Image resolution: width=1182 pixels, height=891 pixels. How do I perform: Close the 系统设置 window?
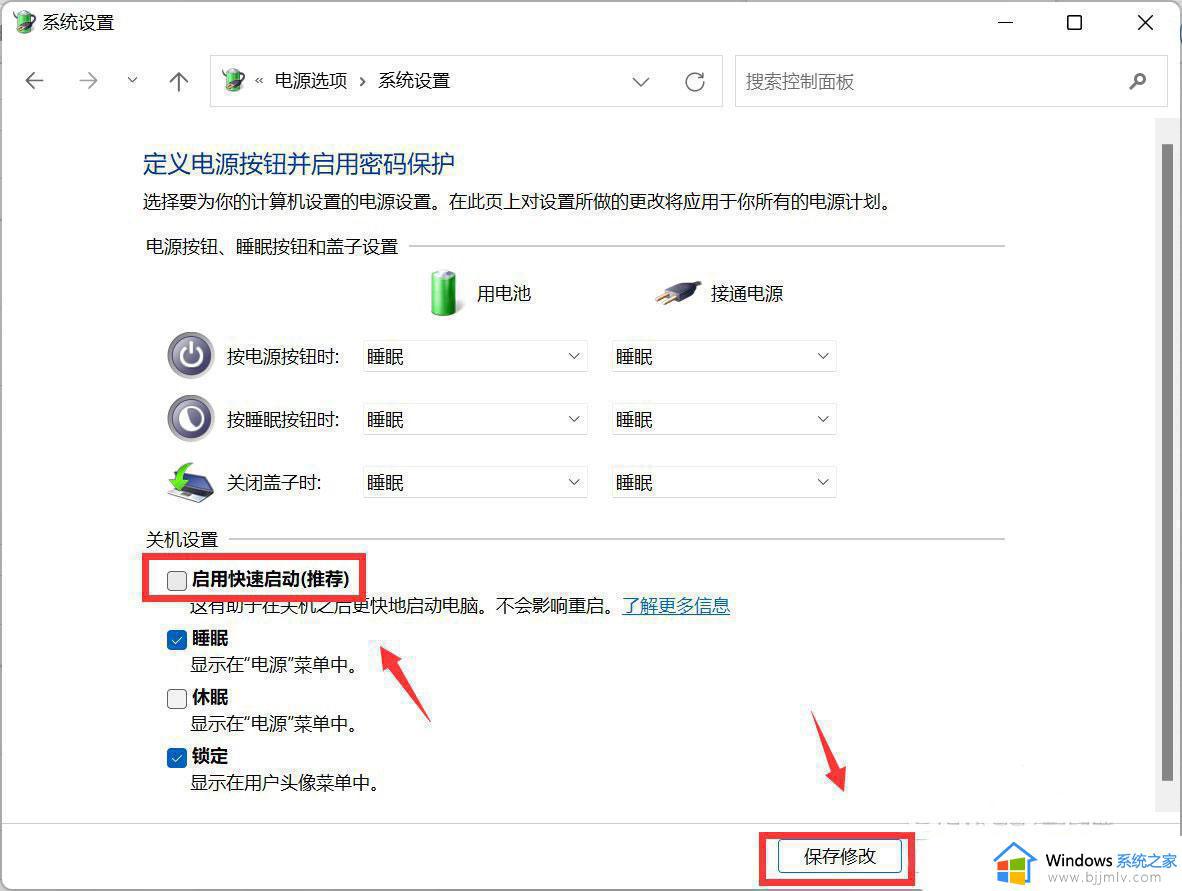(1145, 23)
